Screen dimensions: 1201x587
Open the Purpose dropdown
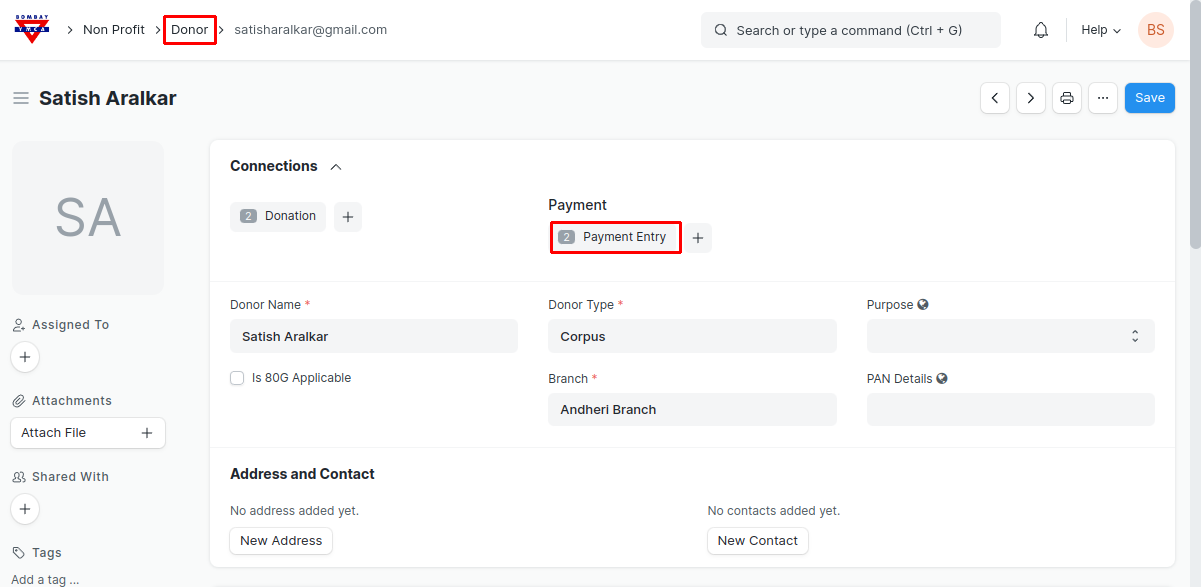[x=1010, y=336]
